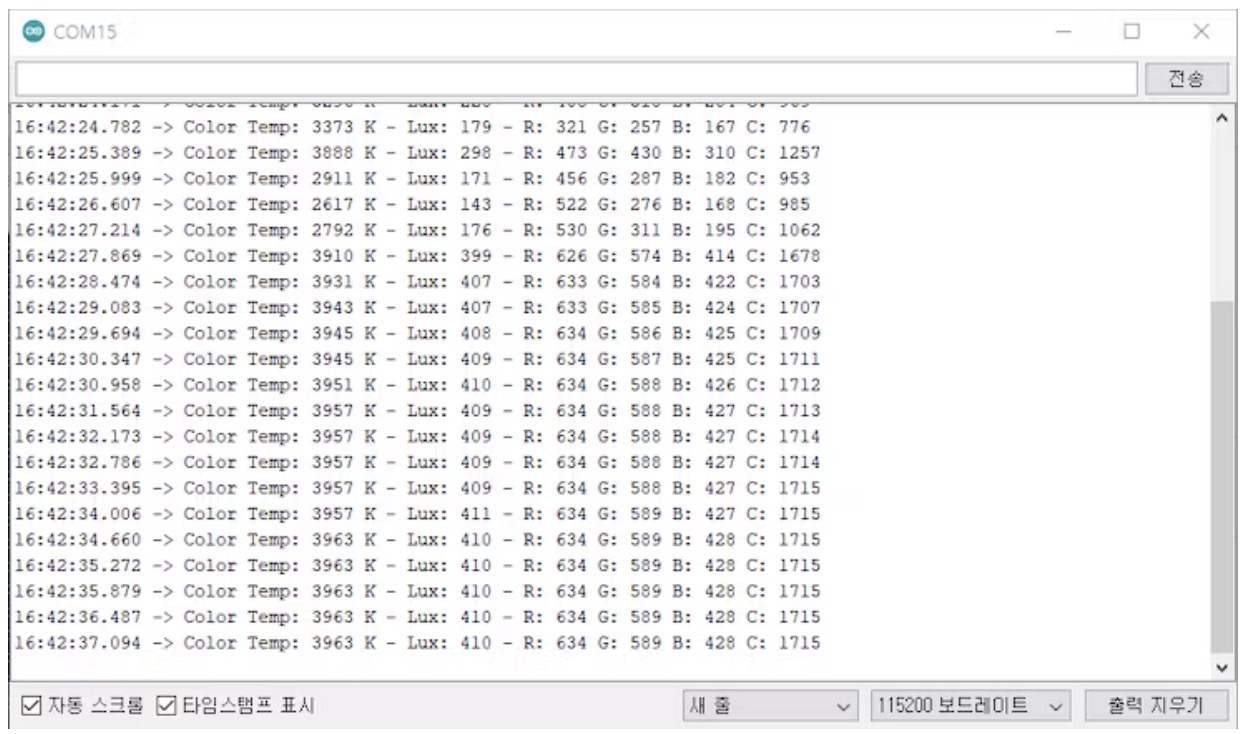
Task: Click the COM15 title bar text
Action: 92,32
